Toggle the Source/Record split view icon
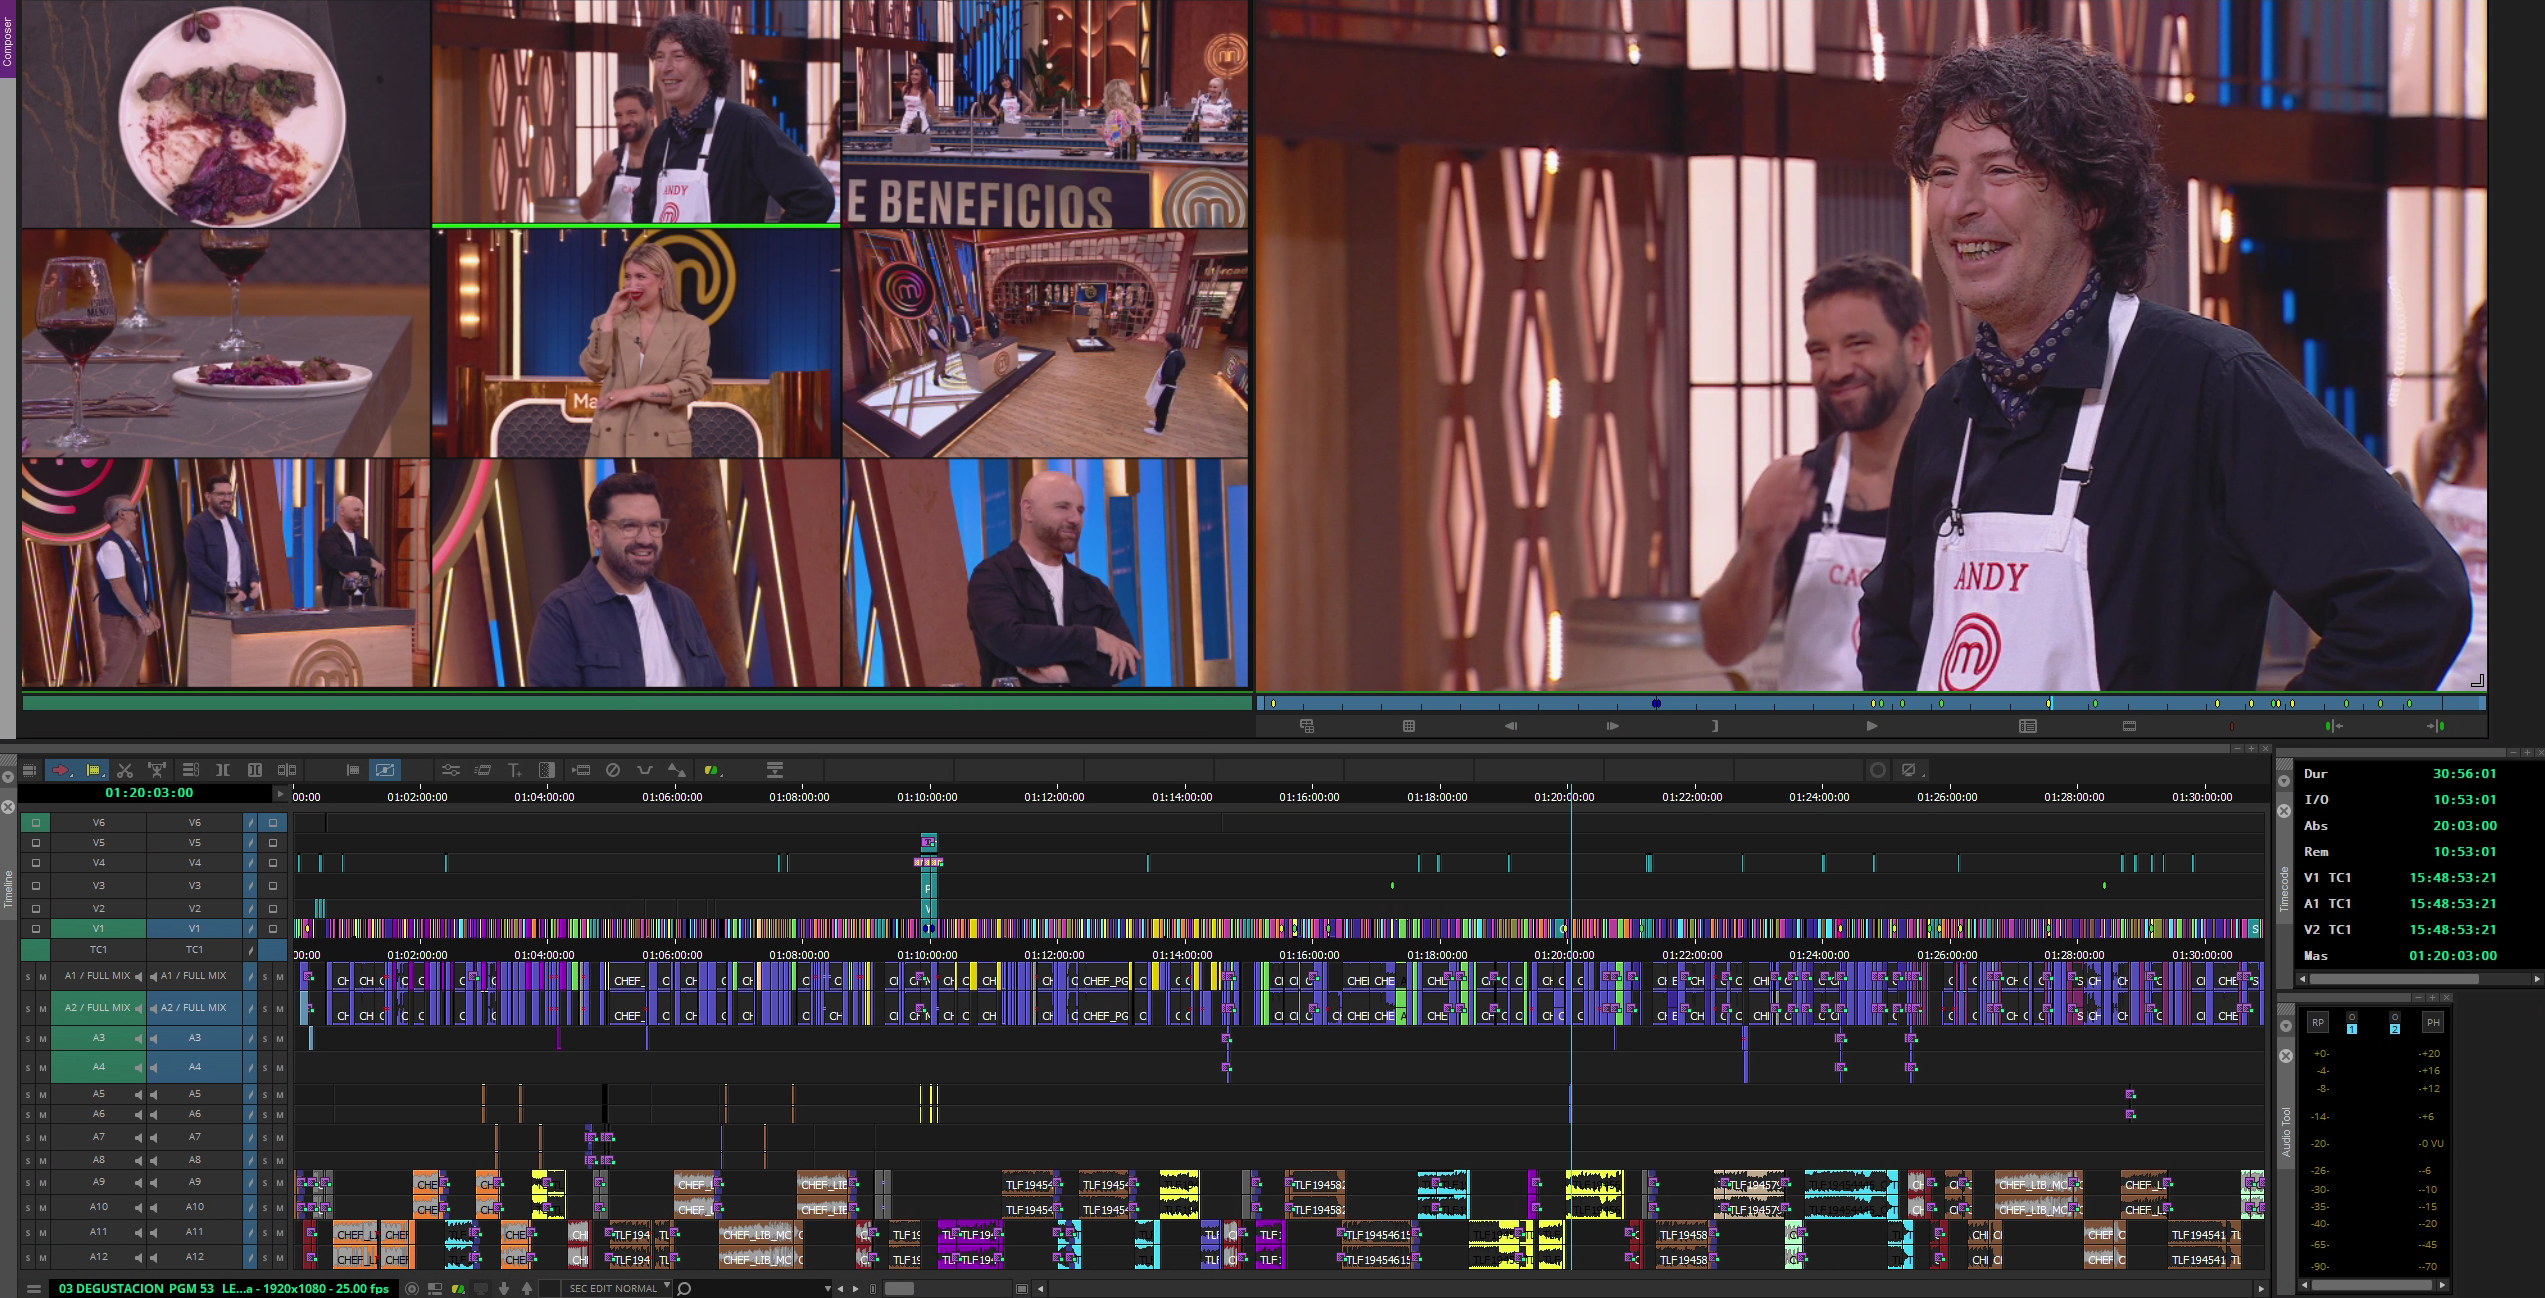This screenshot has height=1298, width=2545. click(287, 770)
